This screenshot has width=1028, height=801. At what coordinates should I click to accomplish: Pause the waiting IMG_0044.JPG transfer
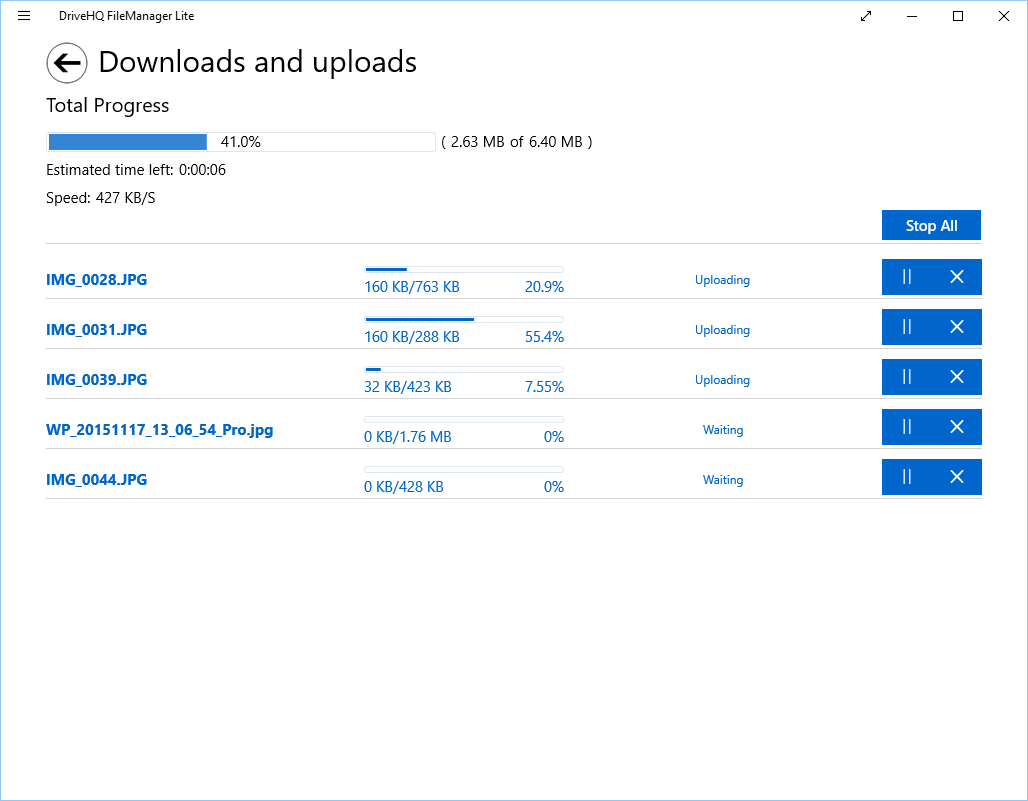point(906,477)
